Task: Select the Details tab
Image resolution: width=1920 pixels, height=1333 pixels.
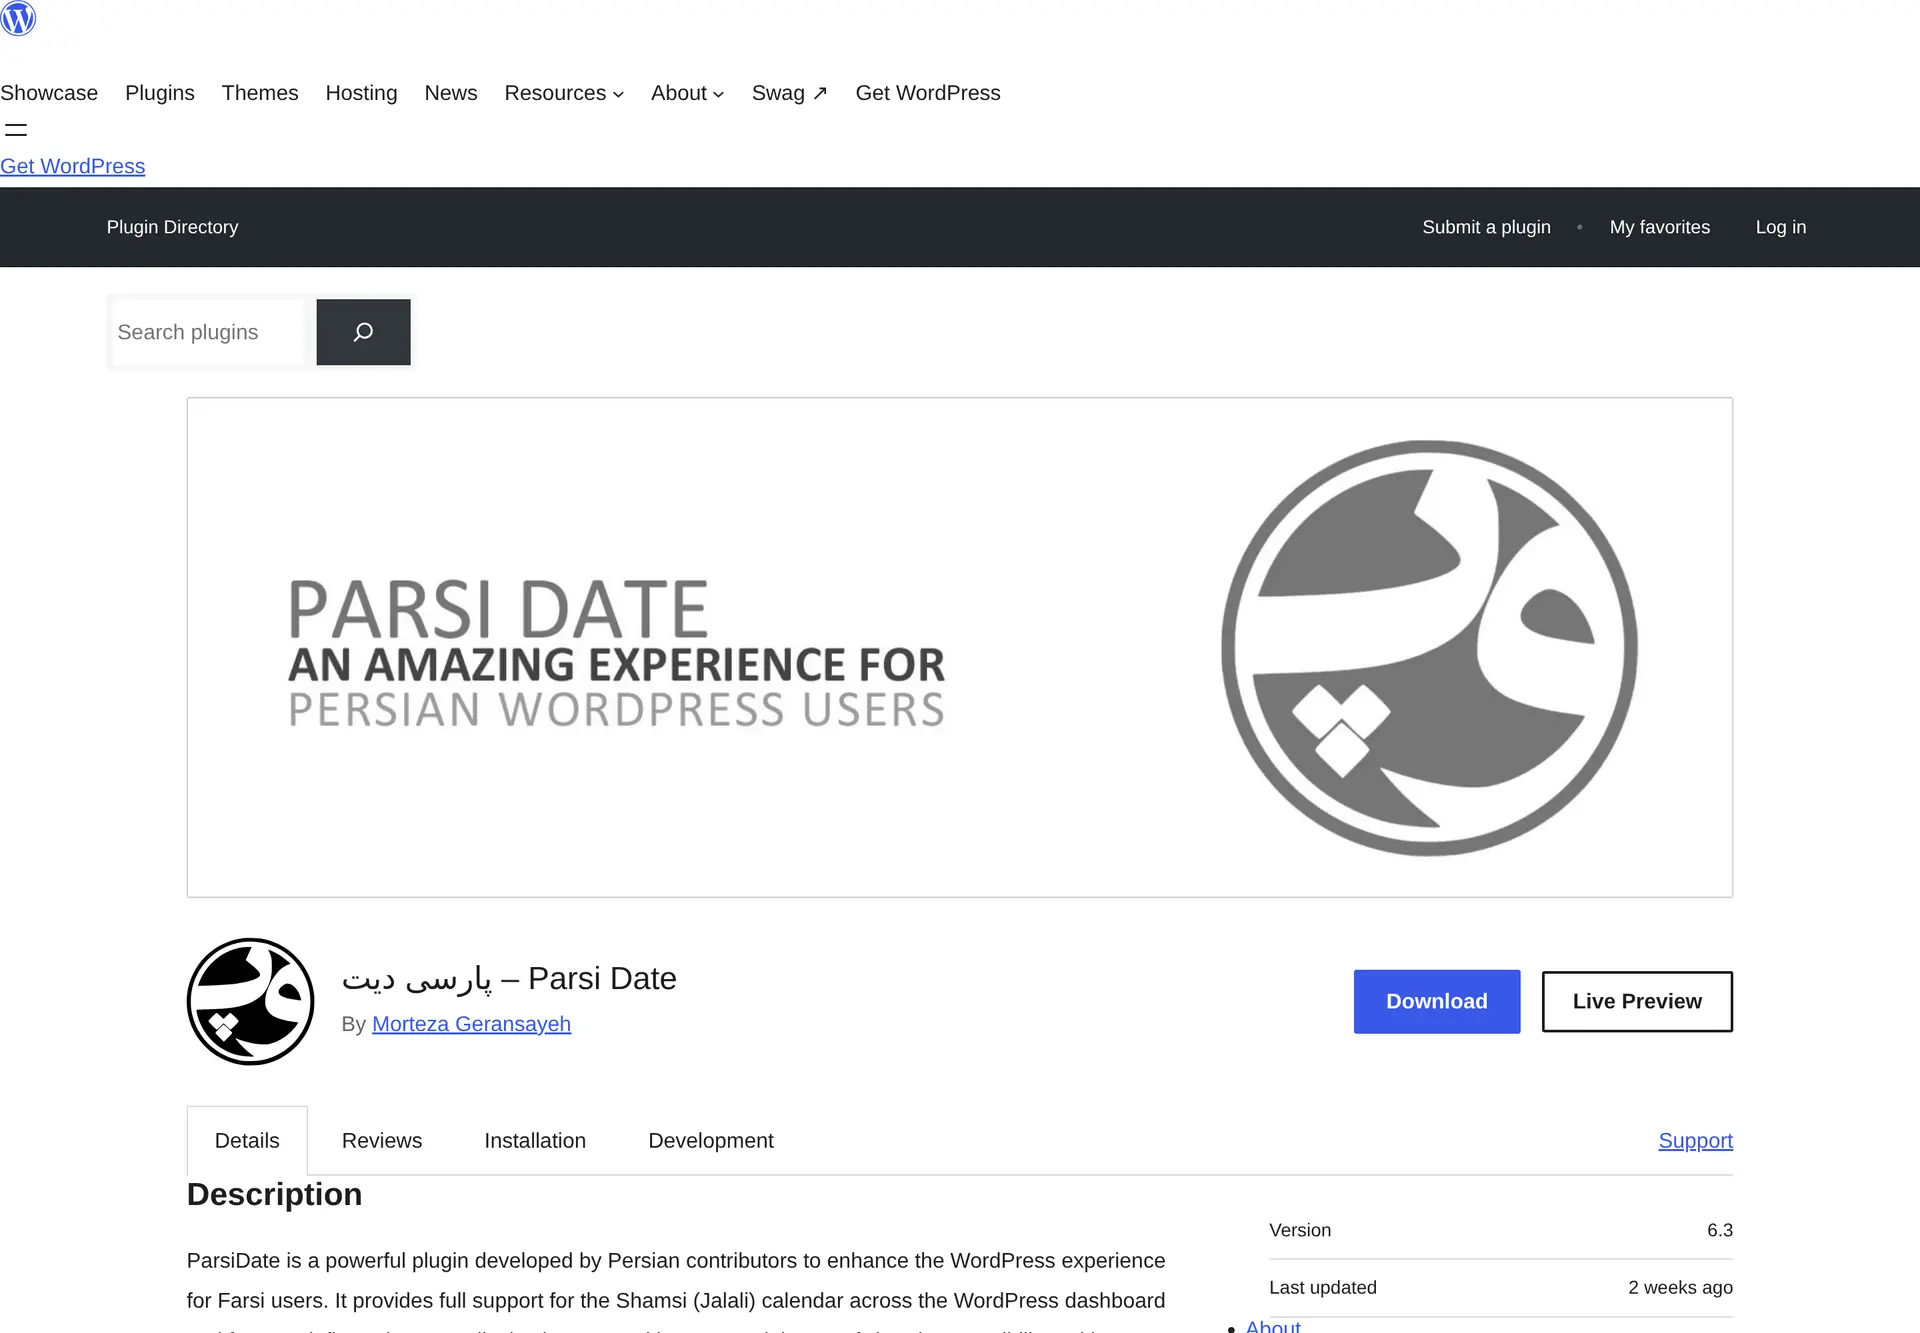Action: (x=247, y=1141)
